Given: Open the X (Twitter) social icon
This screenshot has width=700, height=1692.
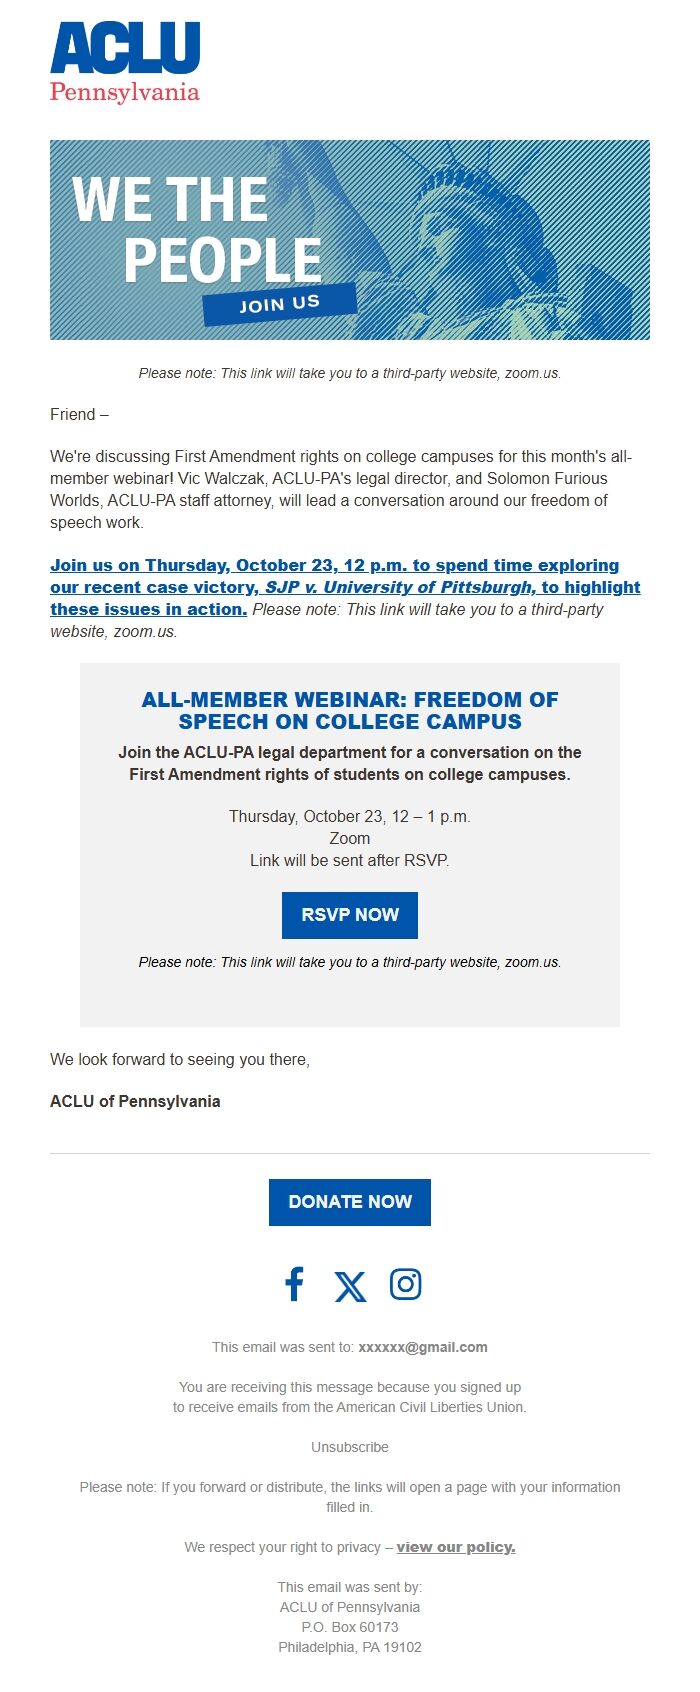Looking at the screenshot, I should pyautogui.click(x=350, y=1286).
